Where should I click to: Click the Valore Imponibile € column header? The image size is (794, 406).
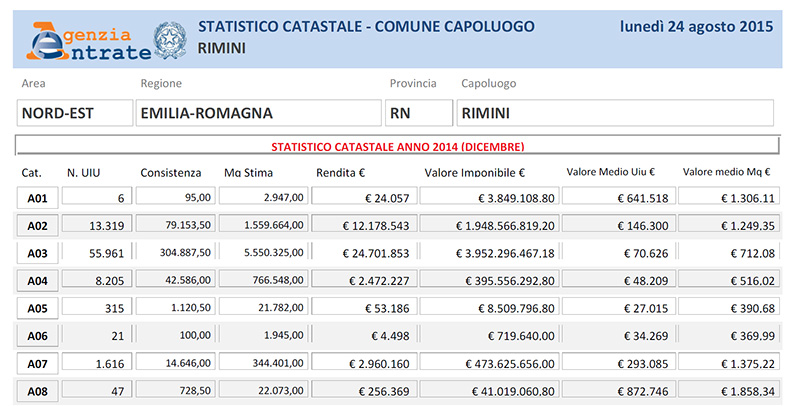click(474, 173)
